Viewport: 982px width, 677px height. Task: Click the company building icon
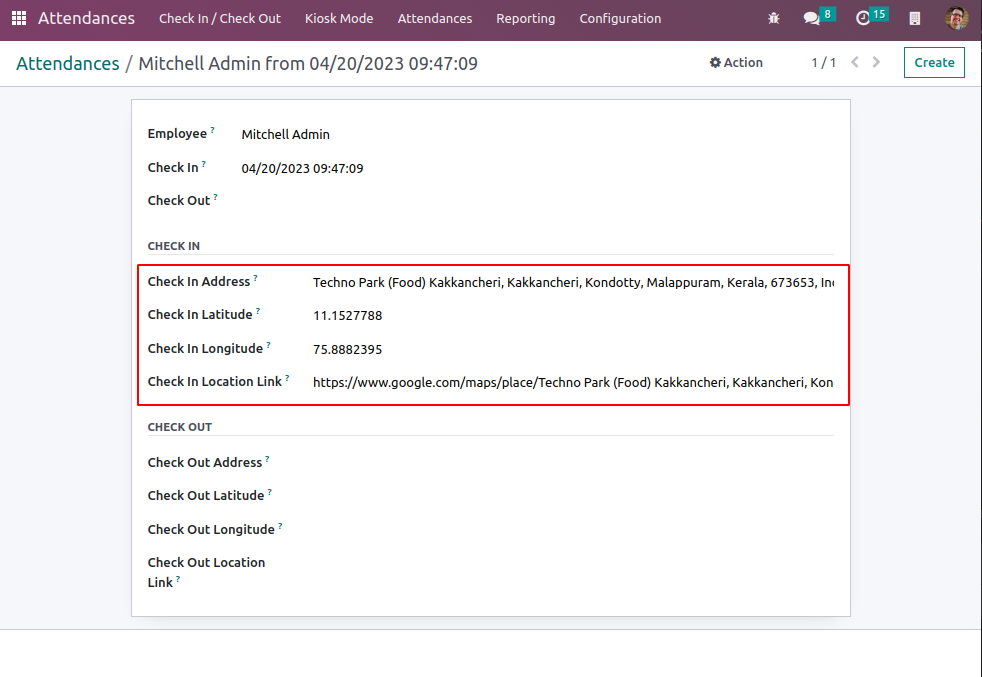[x=914, y=18]
